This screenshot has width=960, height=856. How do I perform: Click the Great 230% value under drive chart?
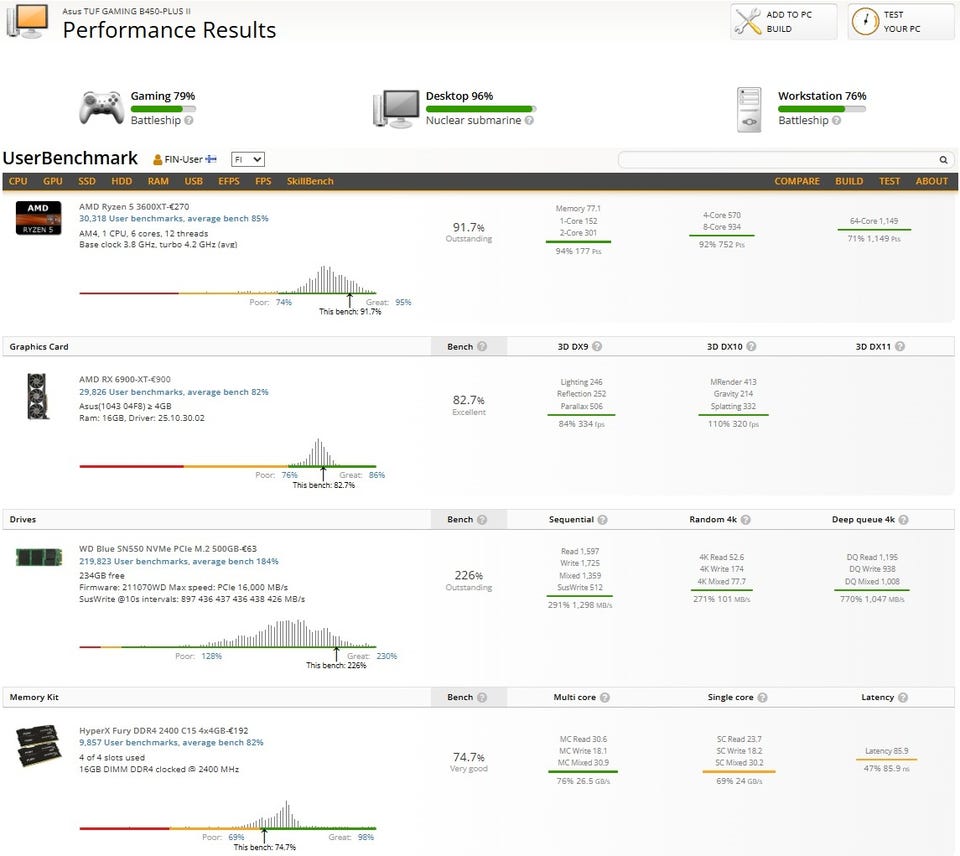pyautogui.click(x=386, y=656)
